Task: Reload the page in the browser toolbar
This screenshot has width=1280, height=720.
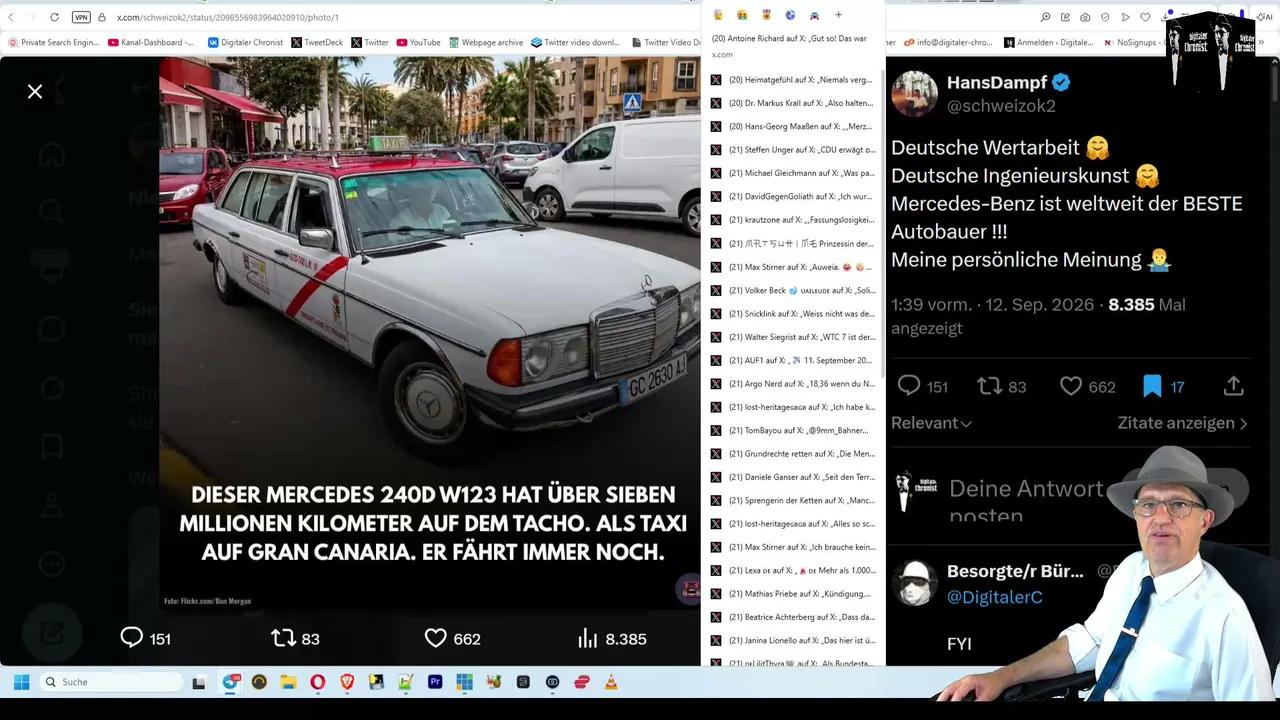Action: (54, 17)
